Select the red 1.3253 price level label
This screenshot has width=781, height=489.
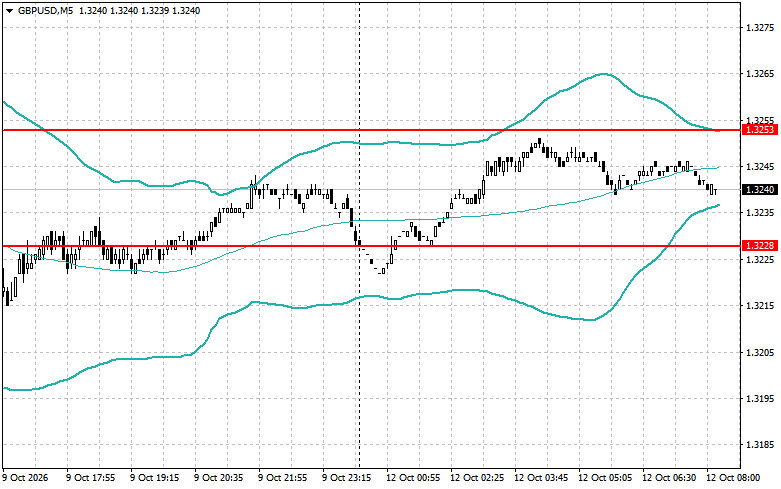[760, 130]
